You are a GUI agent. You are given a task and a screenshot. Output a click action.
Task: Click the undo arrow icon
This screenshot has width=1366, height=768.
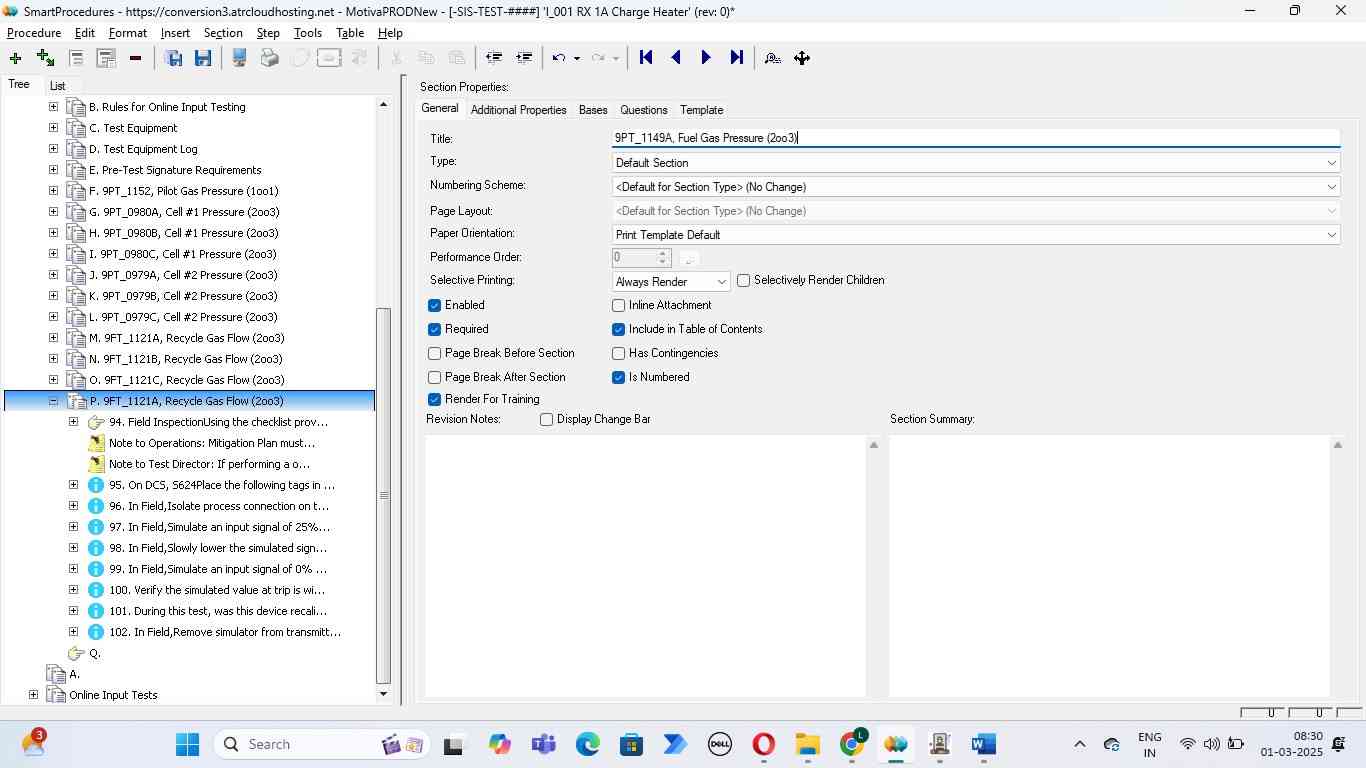click(560, 58)
